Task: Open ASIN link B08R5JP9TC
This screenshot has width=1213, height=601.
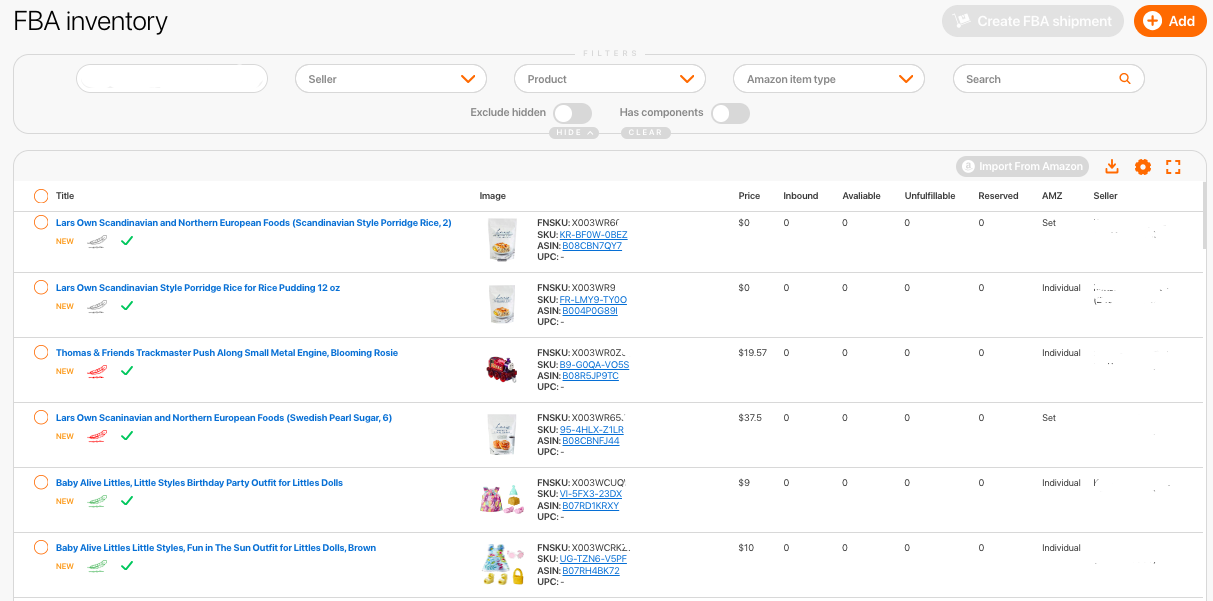Action: pos(590,376)
